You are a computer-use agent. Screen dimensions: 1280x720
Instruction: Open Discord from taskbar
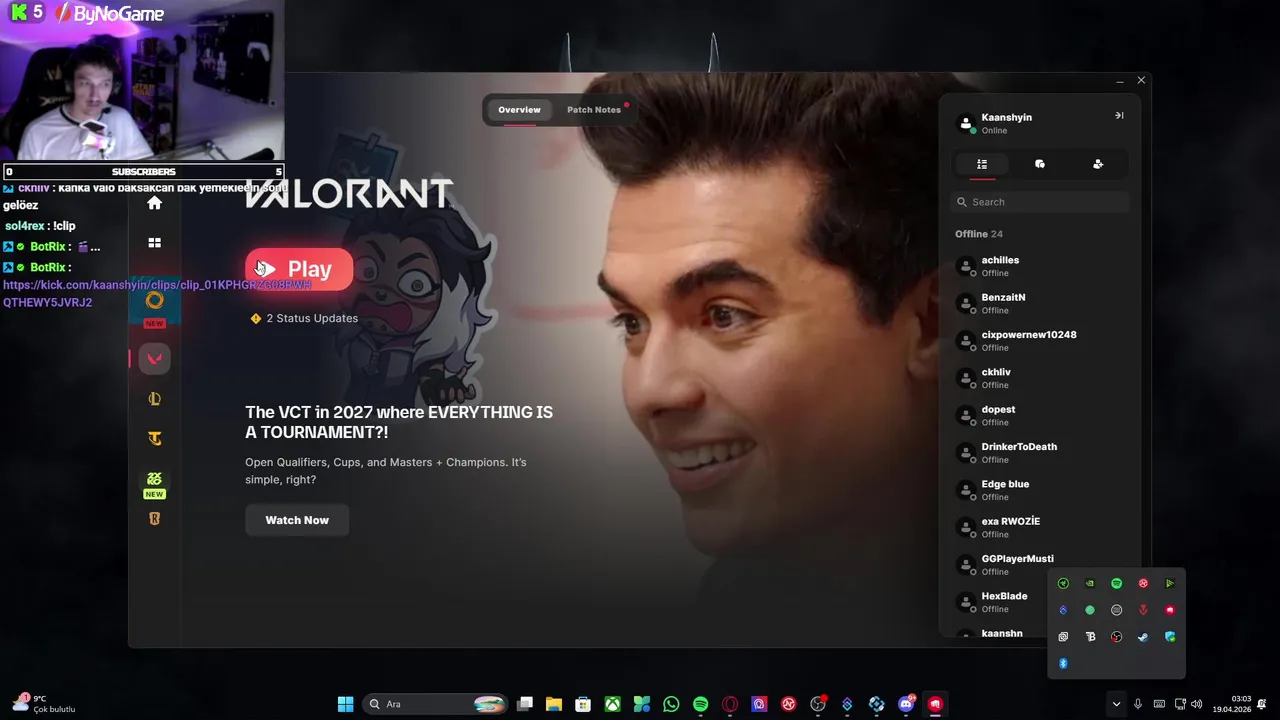pos(906,704)
